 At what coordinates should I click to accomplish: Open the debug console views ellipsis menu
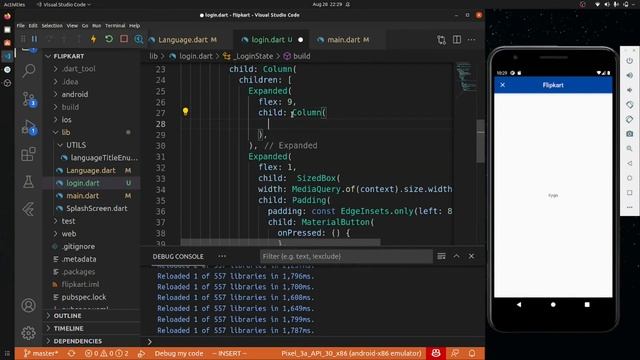click(x=222, y=256)
